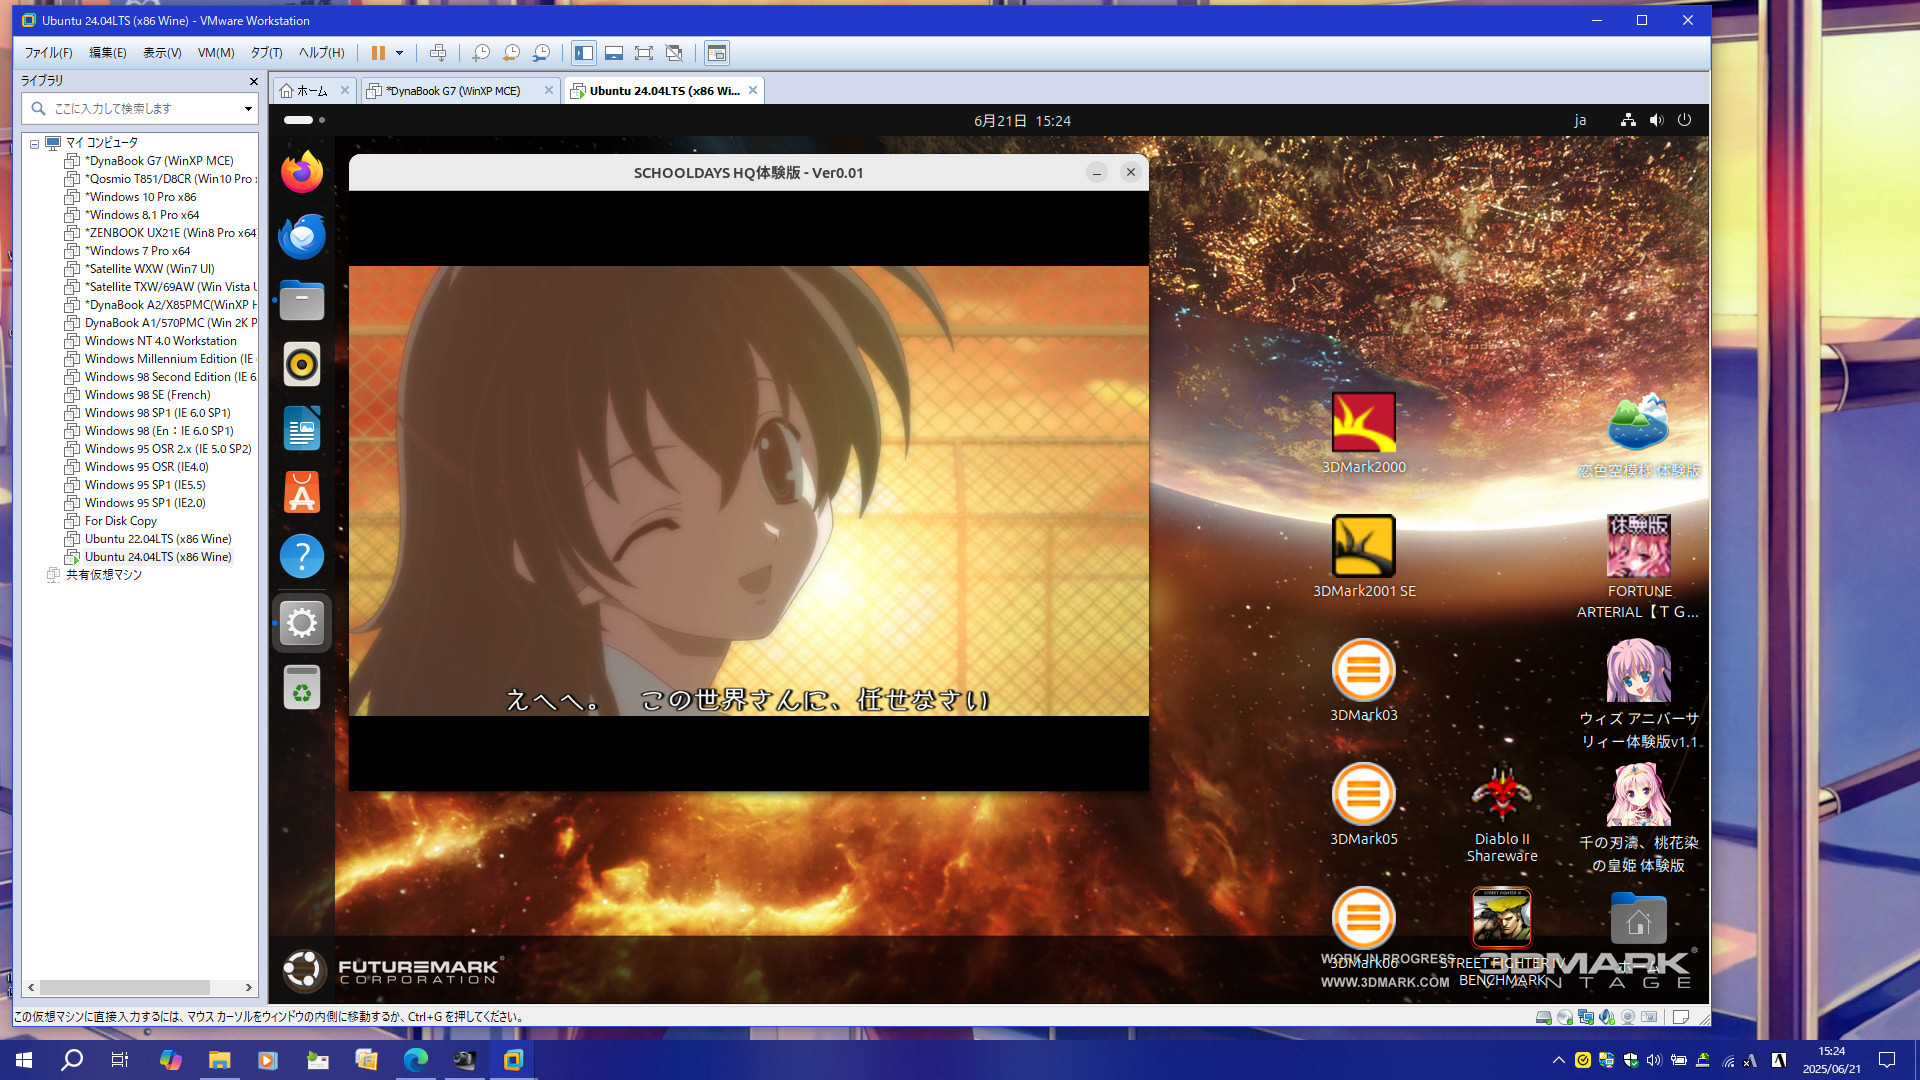Open the Ubuntu clock showing 6月21日 15:24
The width and height of the screenshot is (1920, 1080).
coord(1022,121)
